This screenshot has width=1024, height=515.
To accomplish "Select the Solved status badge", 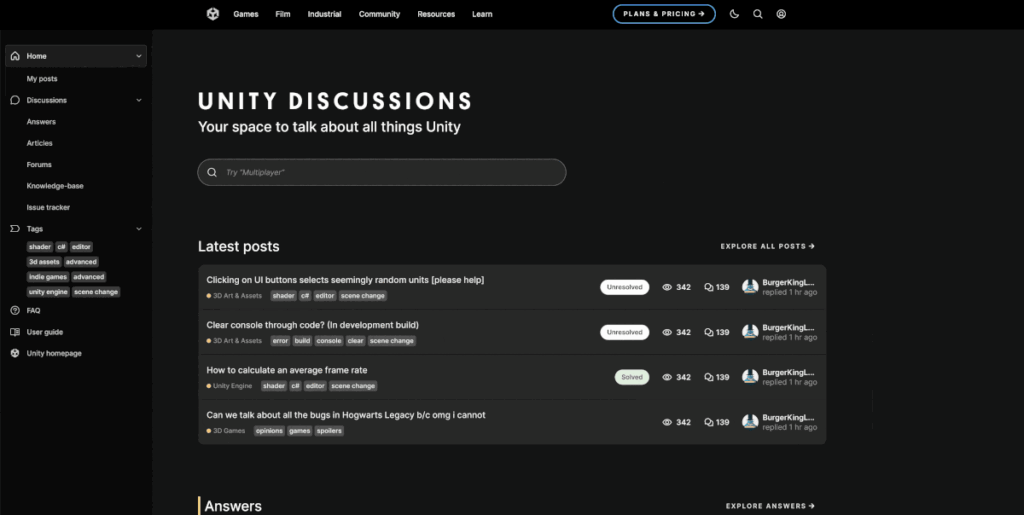I will pos(632,377).
